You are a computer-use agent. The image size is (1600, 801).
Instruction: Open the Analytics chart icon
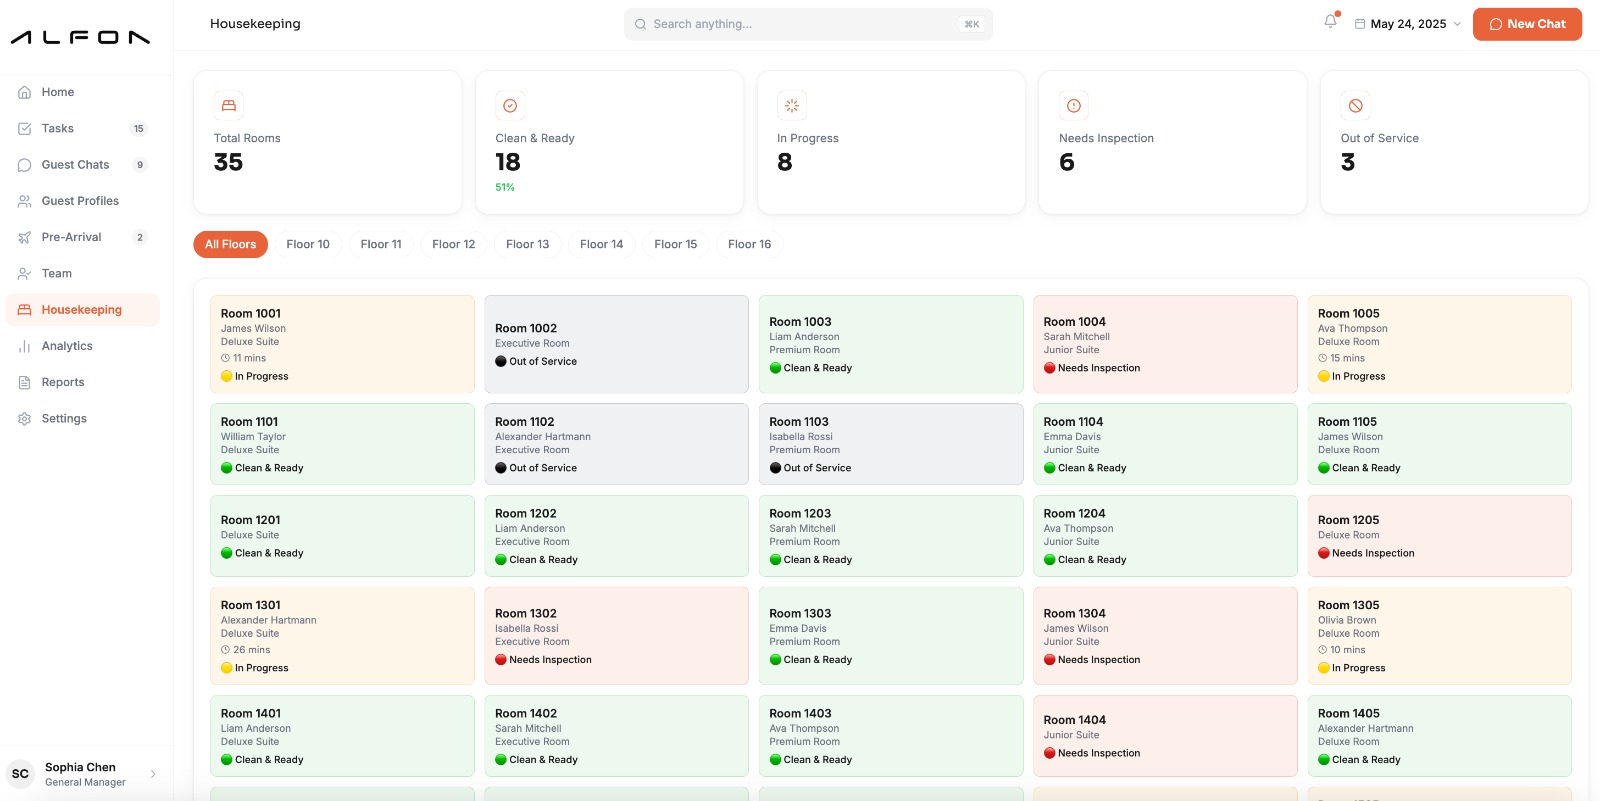[24, 346]
